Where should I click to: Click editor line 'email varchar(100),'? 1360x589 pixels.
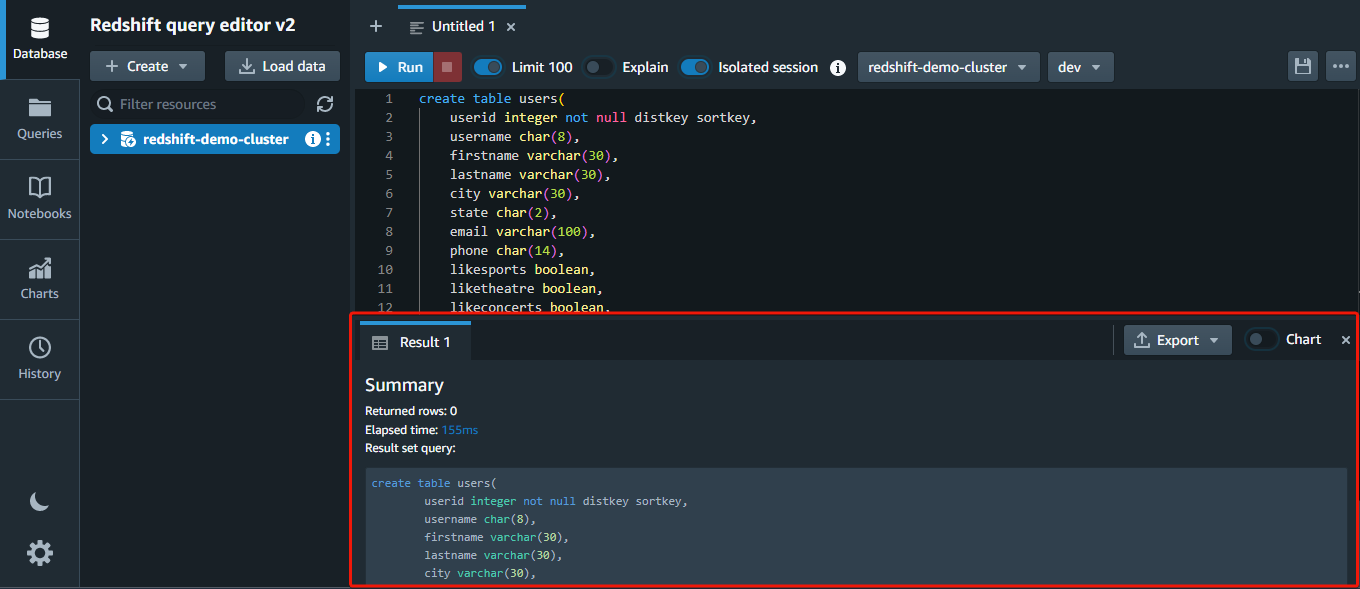click(x=523, y=232)
